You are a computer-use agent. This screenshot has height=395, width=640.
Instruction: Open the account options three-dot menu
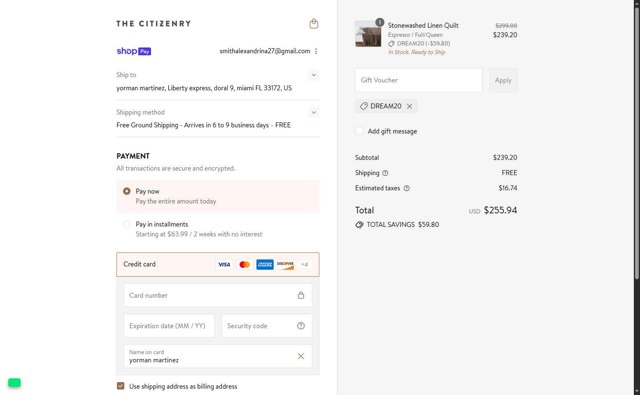coord(316,51)
